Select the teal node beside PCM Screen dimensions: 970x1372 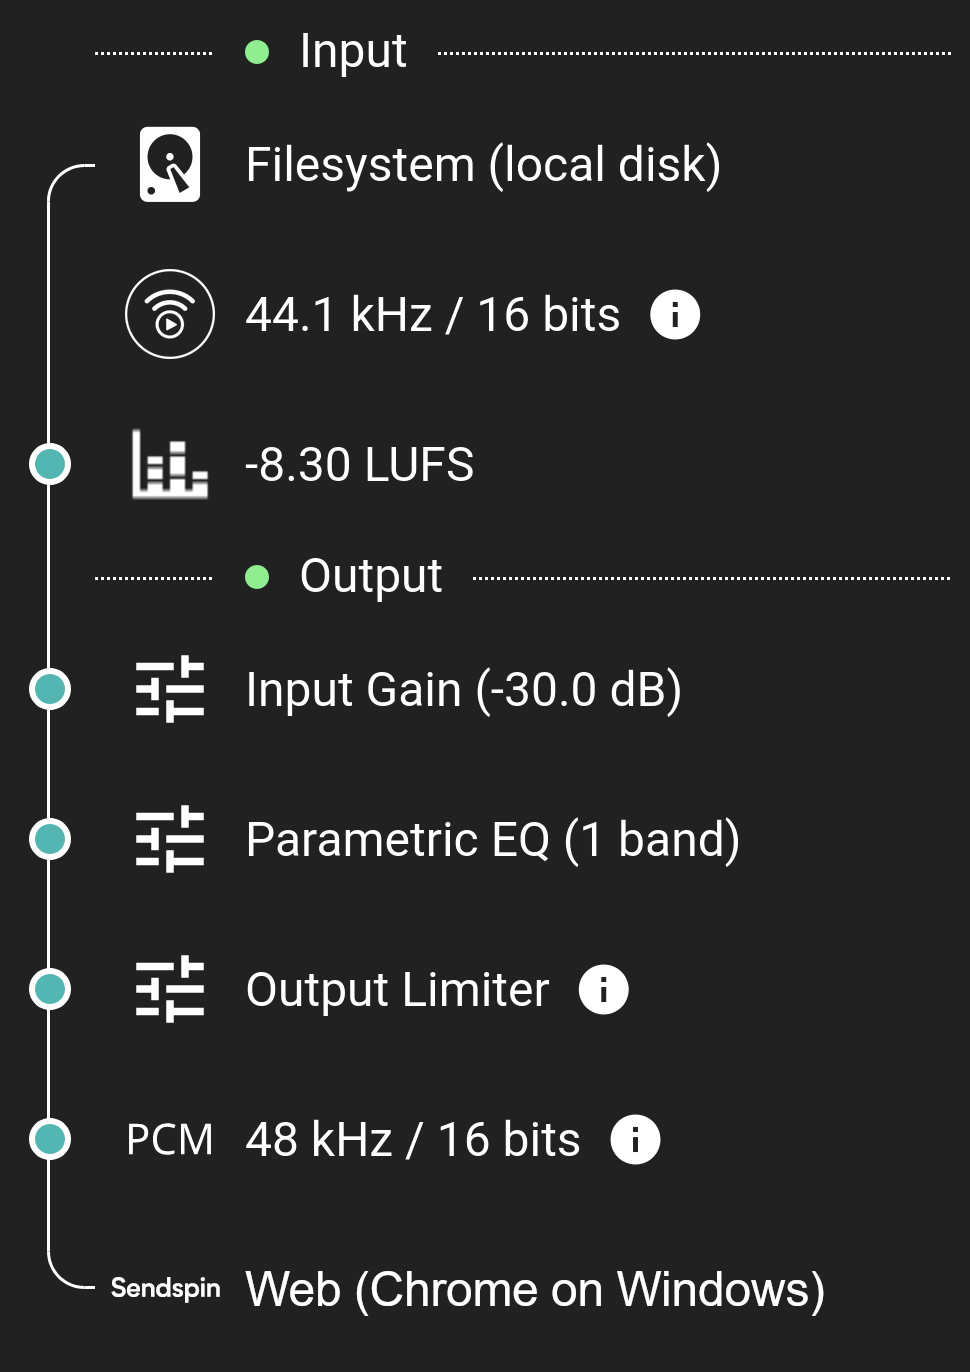coord(49,1139)
